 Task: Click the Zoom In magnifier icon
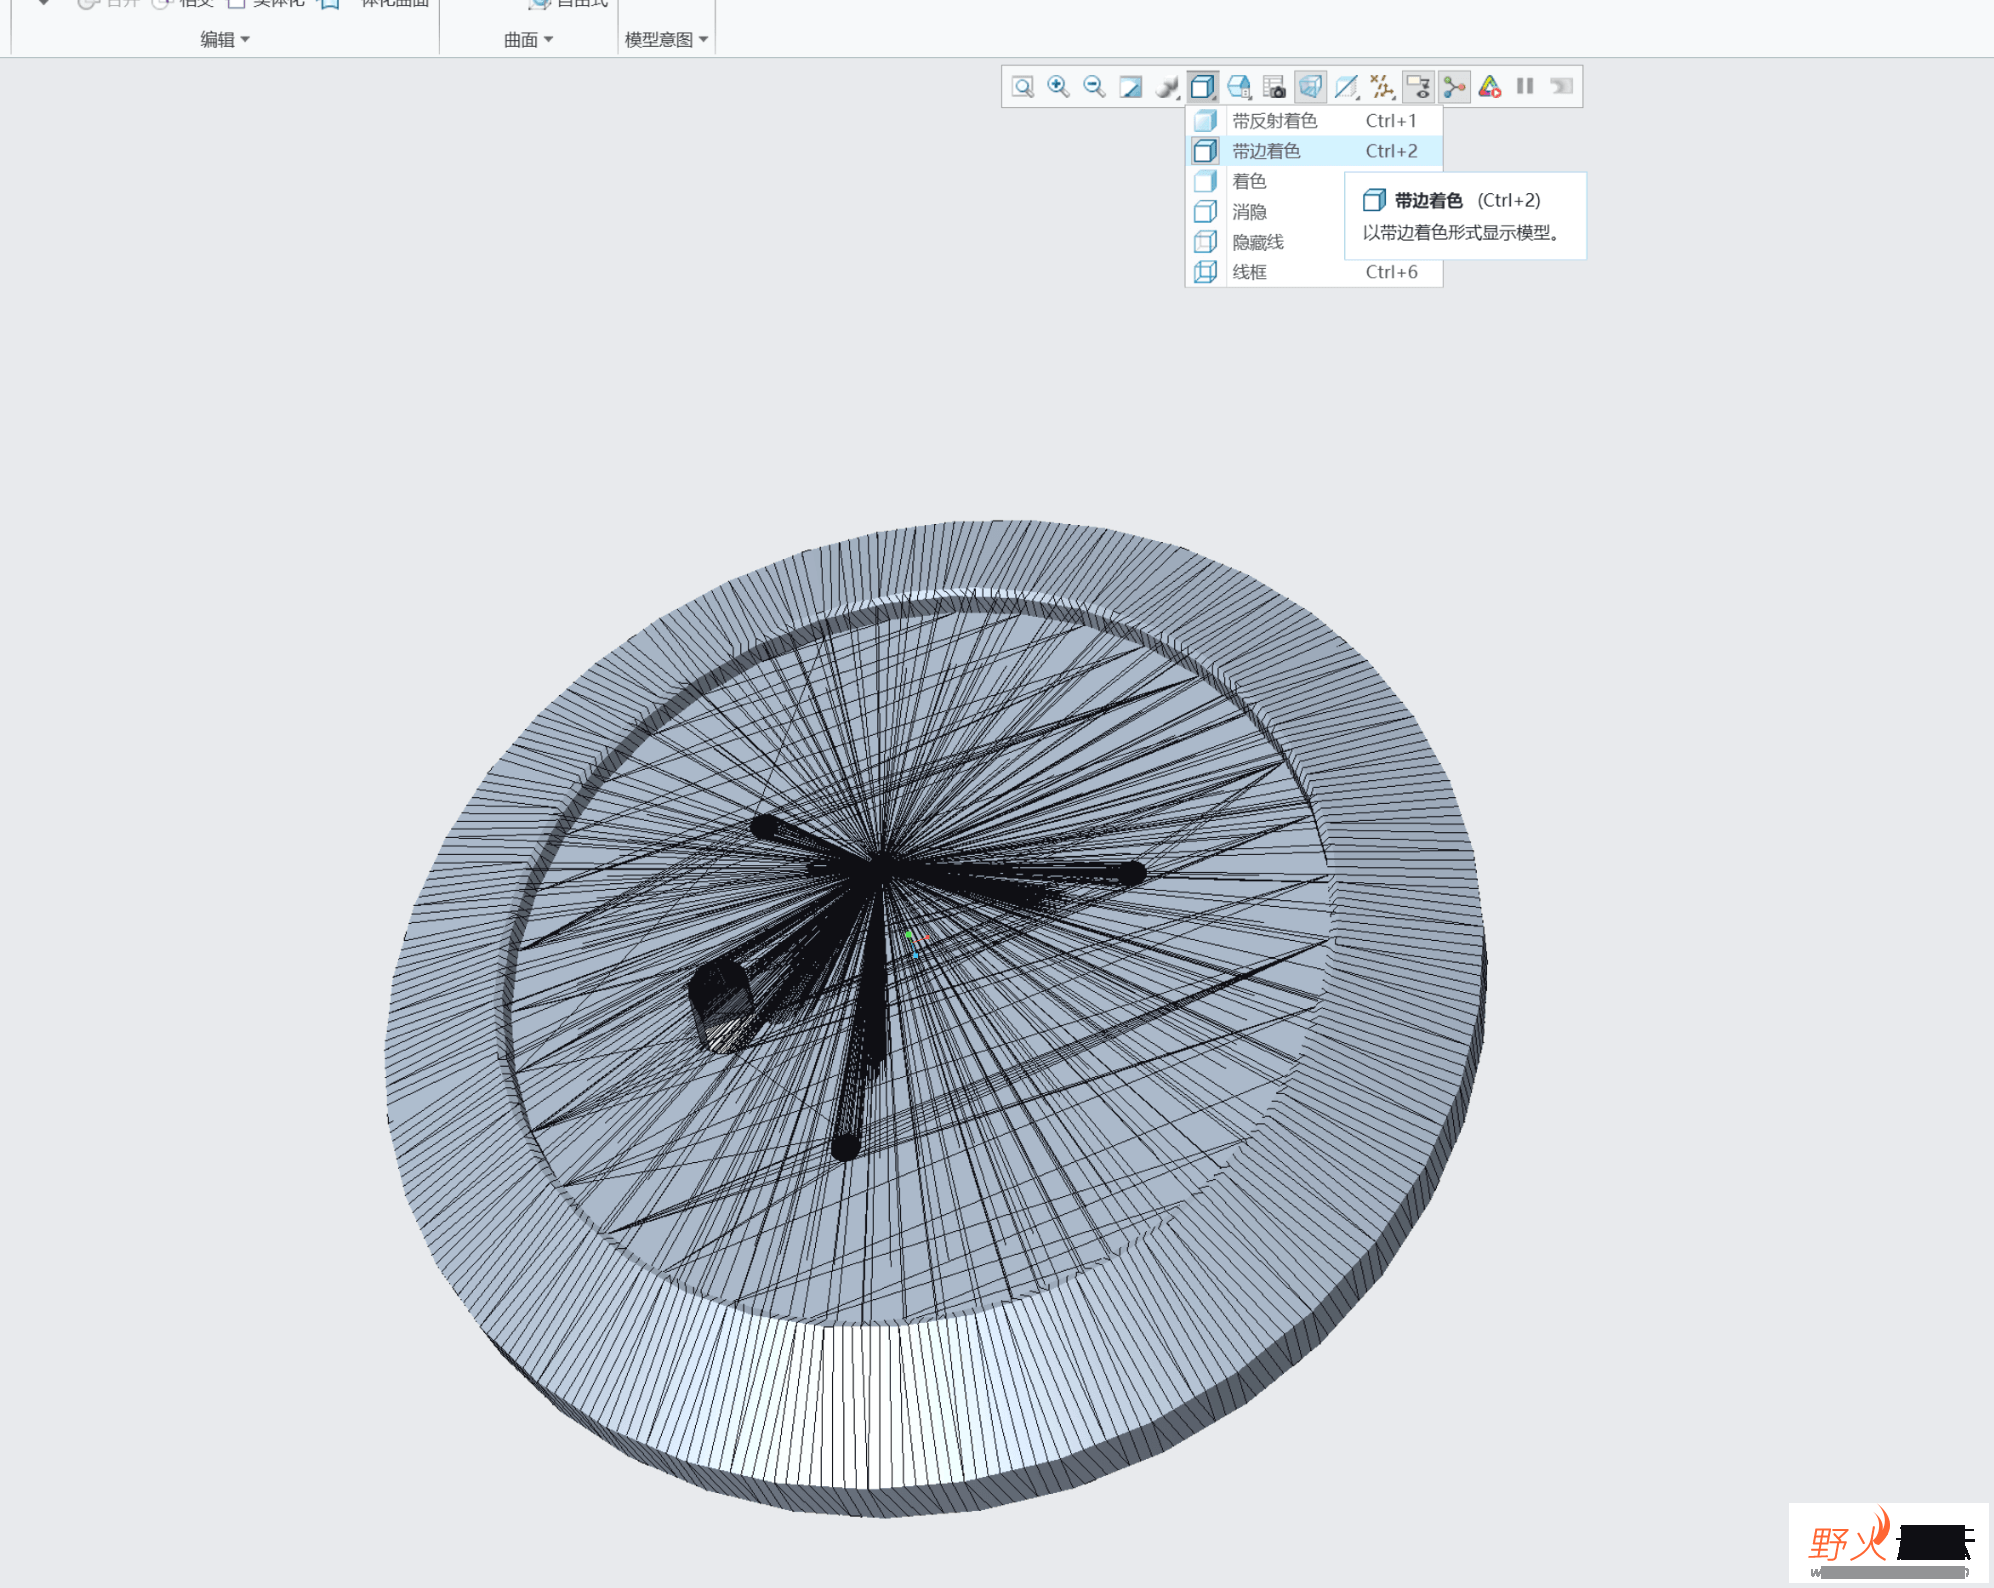click(x=1058, y=87)
